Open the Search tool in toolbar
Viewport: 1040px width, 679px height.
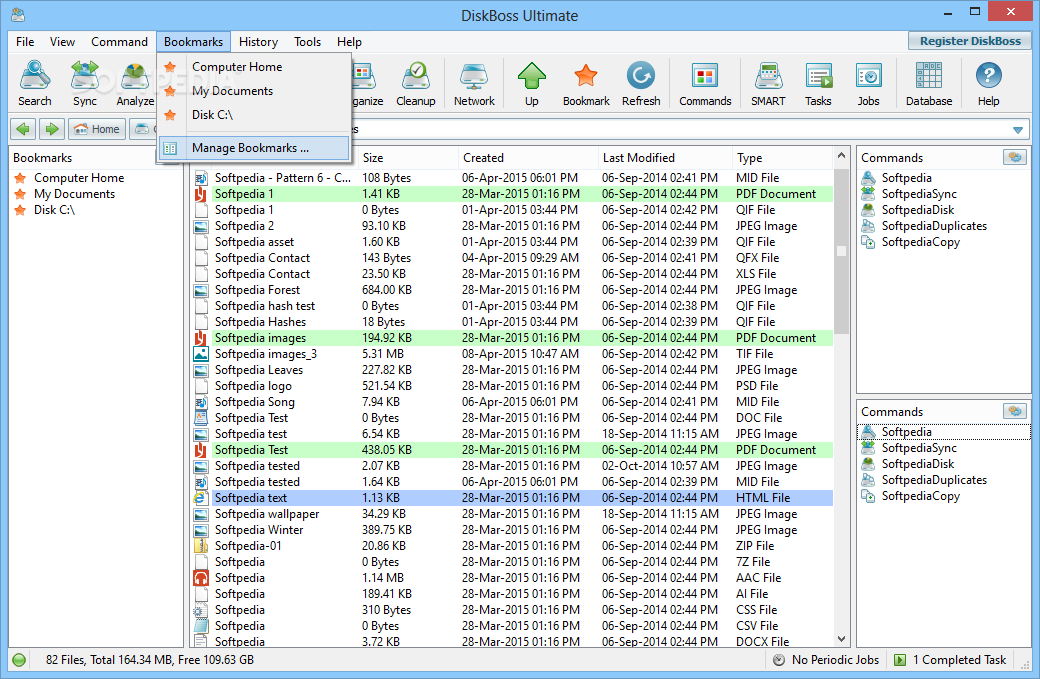click(x=34, y=84)
